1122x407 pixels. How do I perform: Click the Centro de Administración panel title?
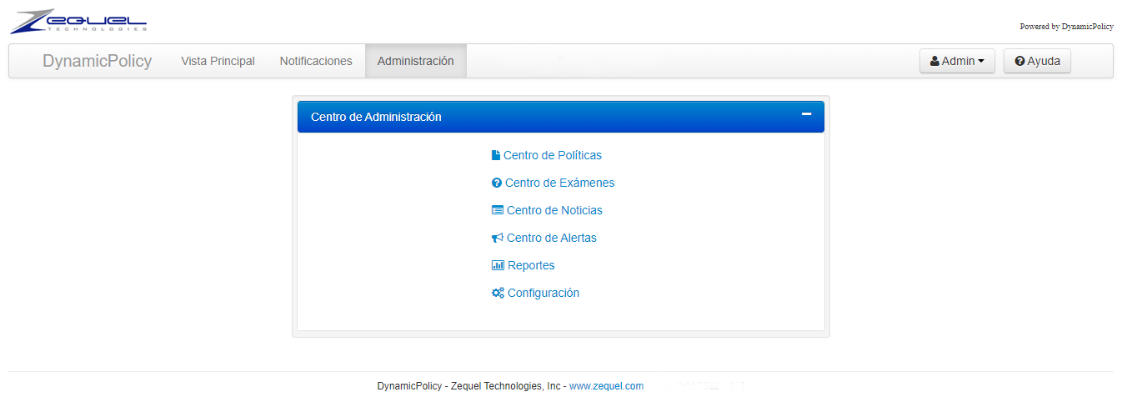click(x=376, y=117)
